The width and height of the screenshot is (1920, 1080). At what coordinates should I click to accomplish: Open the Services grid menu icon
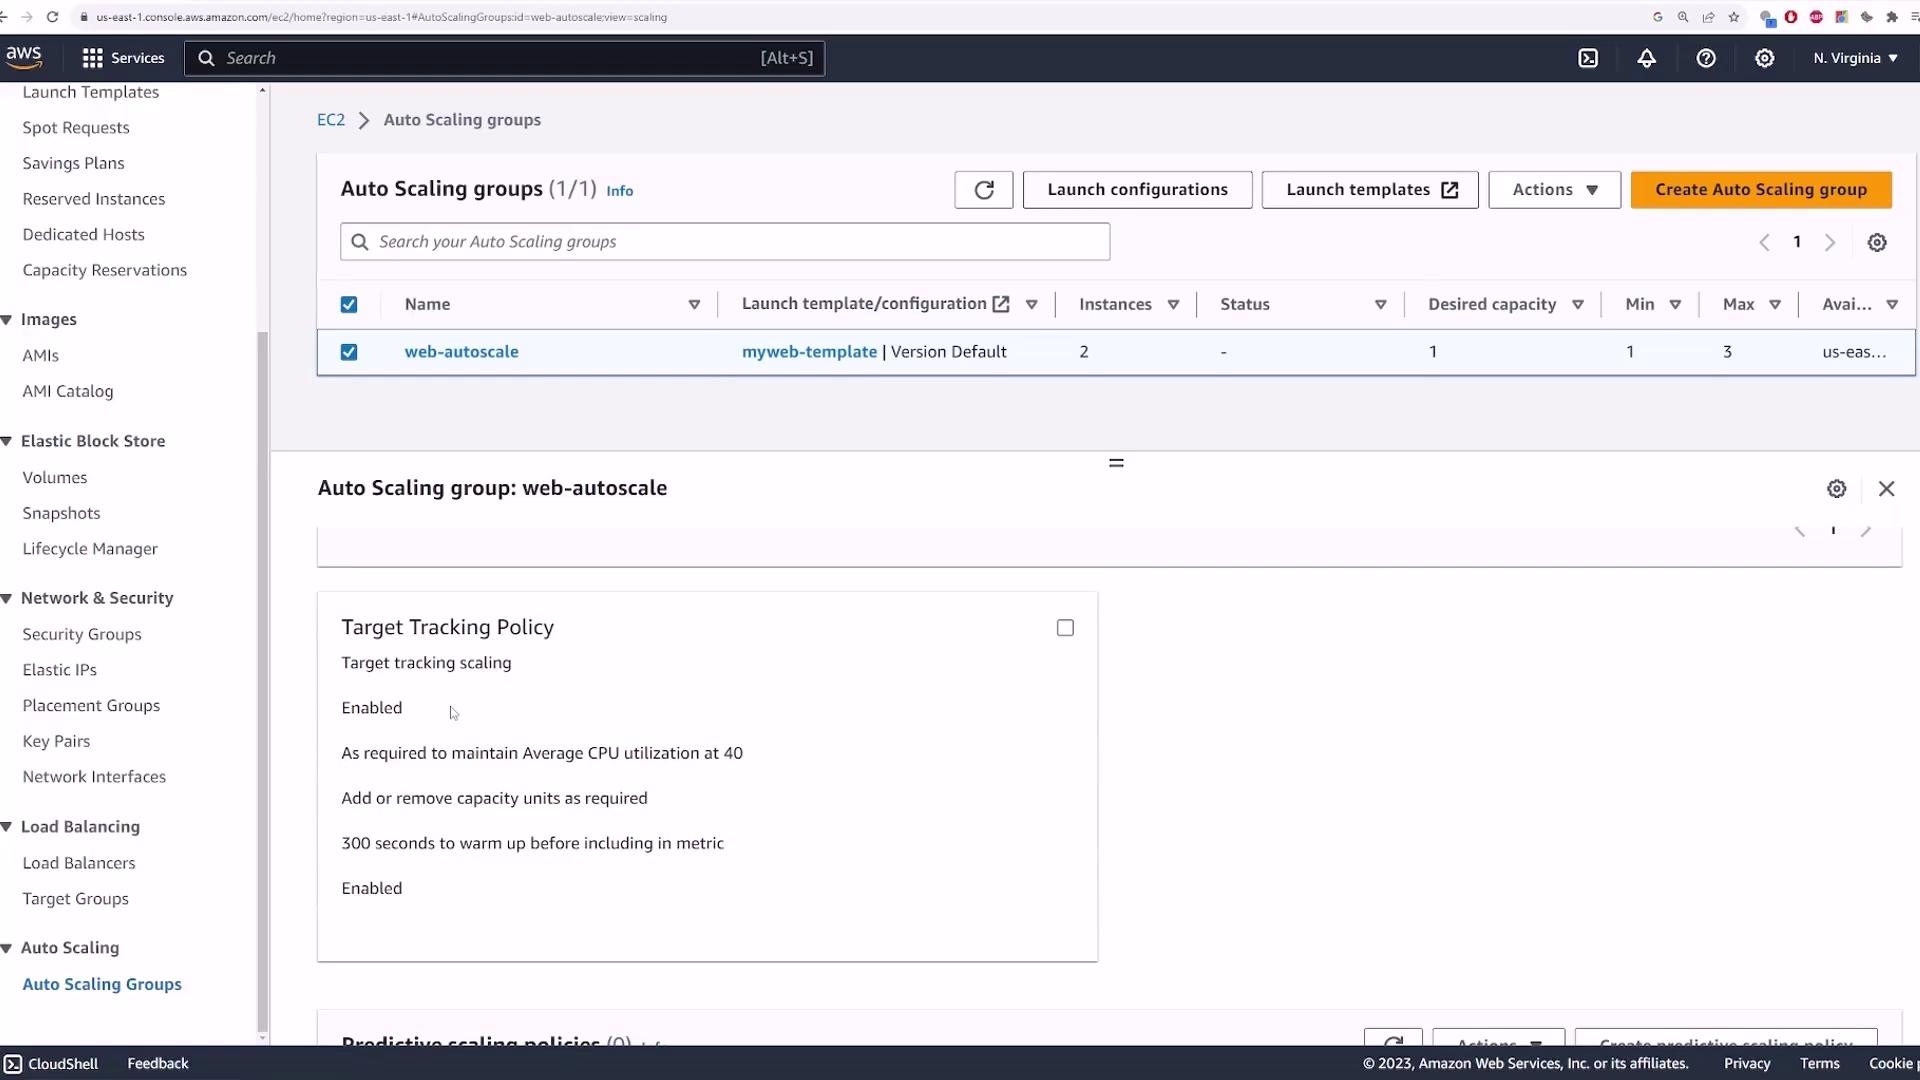pos(93,58)
